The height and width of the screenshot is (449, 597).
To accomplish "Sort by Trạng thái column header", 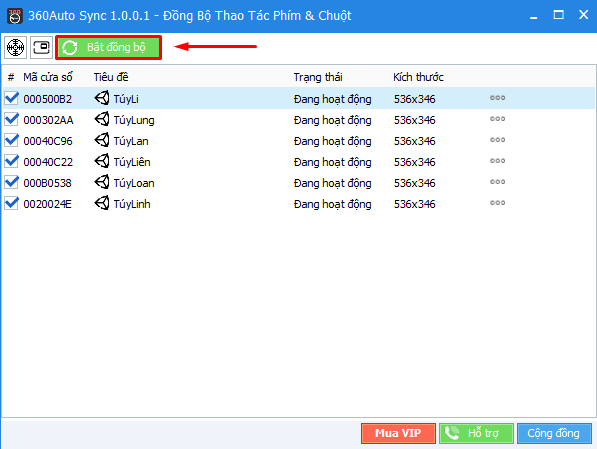I will (x=318, y=77).
